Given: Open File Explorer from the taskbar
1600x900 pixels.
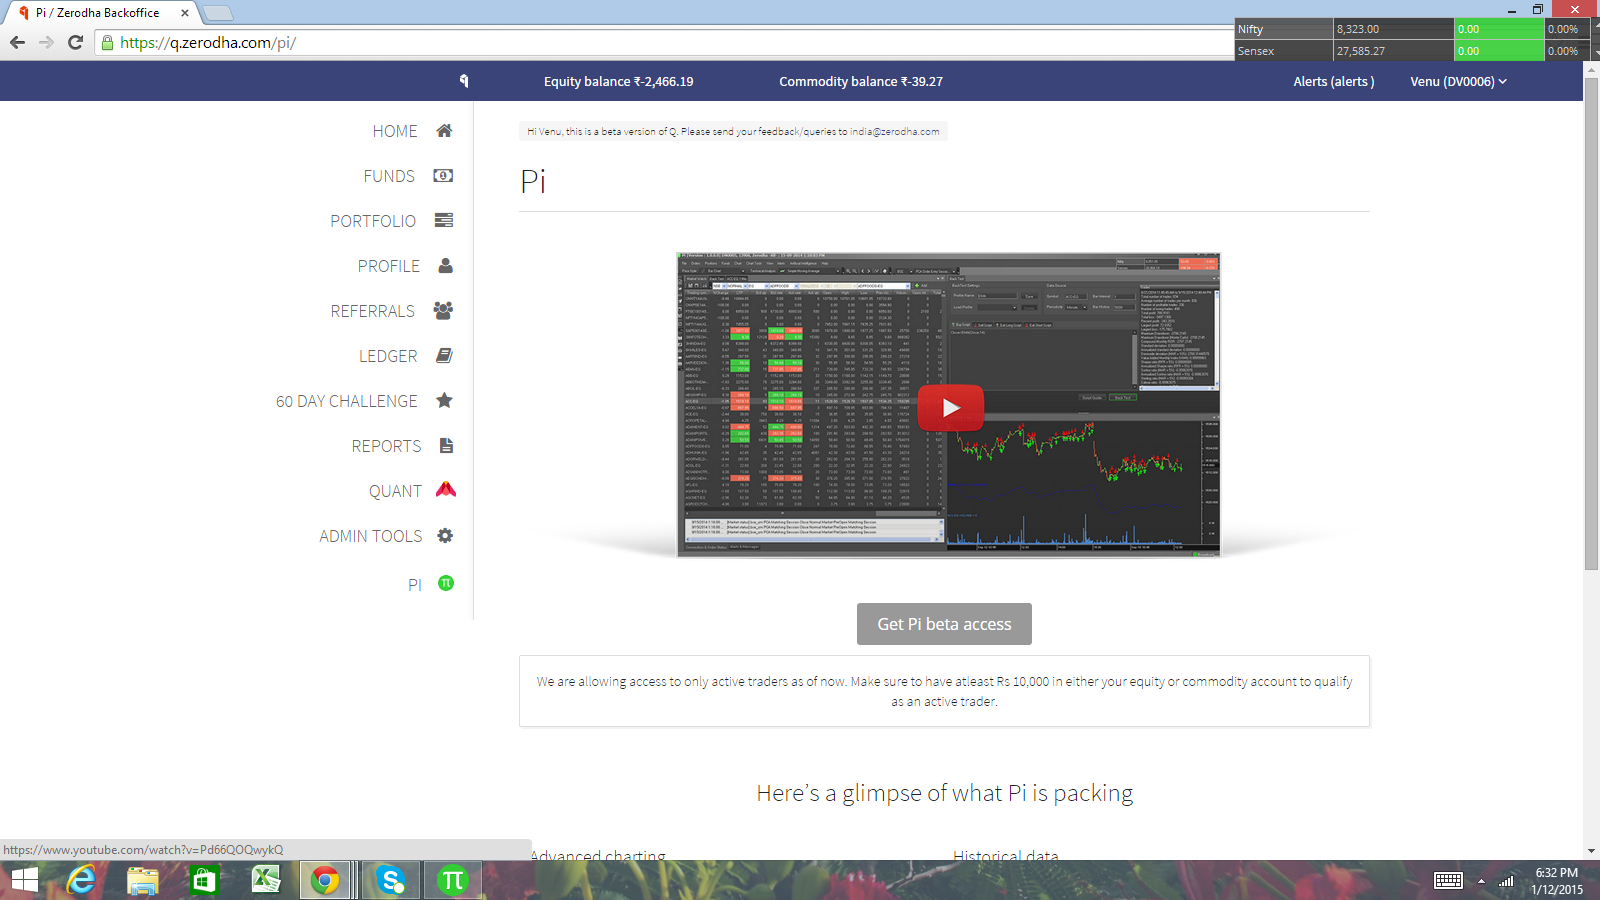Looking at the screenshot, I should 143,880.
